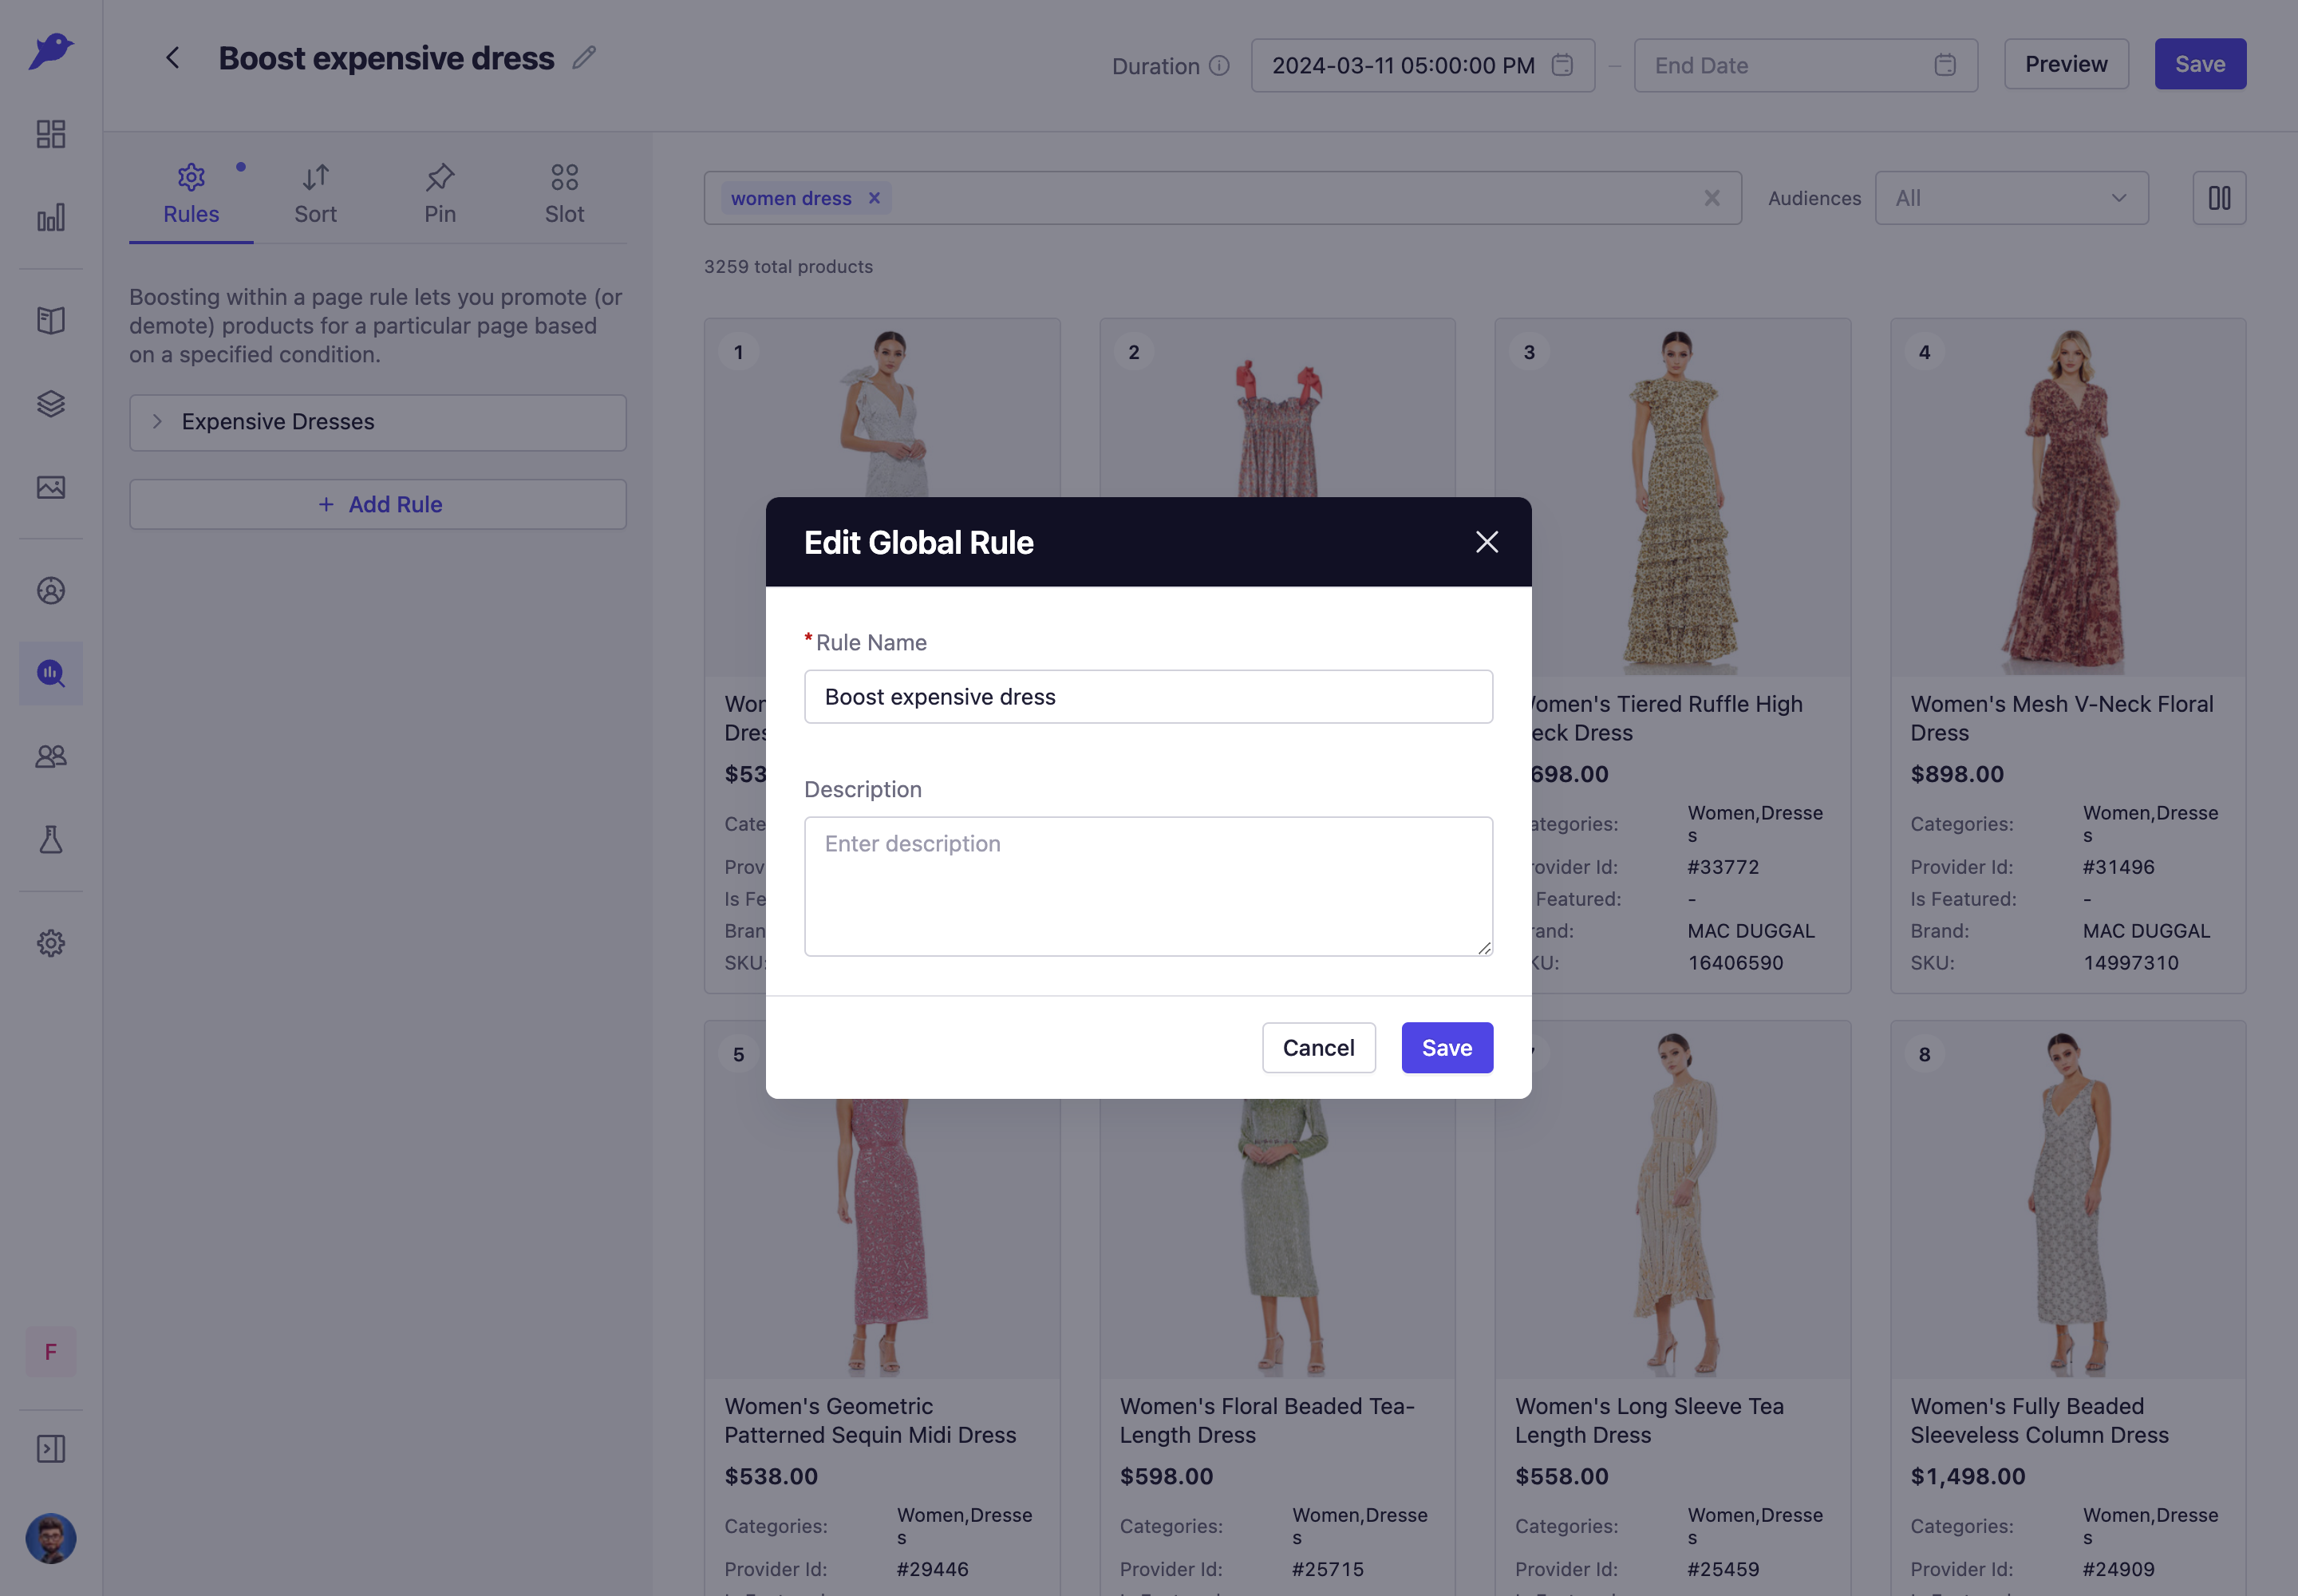Cancel the Edit Global Rule dialog
The image size is (2298, 1596).
pos(1318,1048)
